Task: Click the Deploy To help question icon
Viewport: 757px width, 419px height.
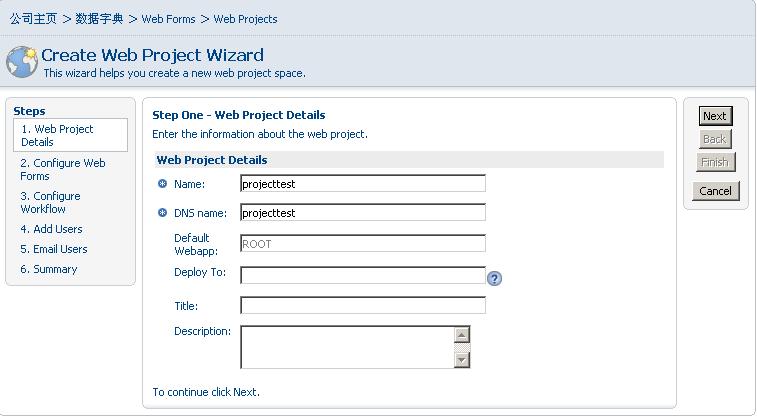Action: click(x=494, y=279)
